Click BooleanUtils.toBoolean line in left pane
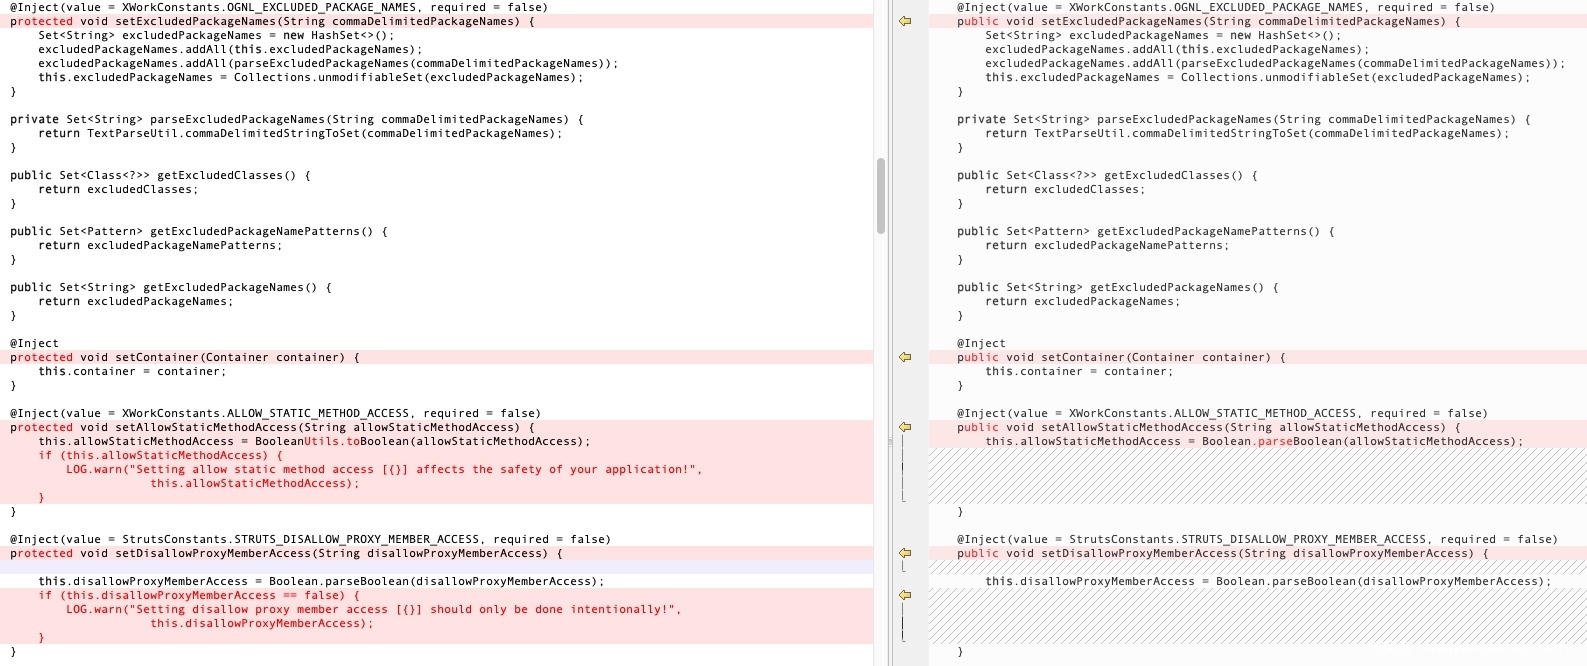Image resolution: width=1587 pixels, height=666 pixels. click(314, 441)
